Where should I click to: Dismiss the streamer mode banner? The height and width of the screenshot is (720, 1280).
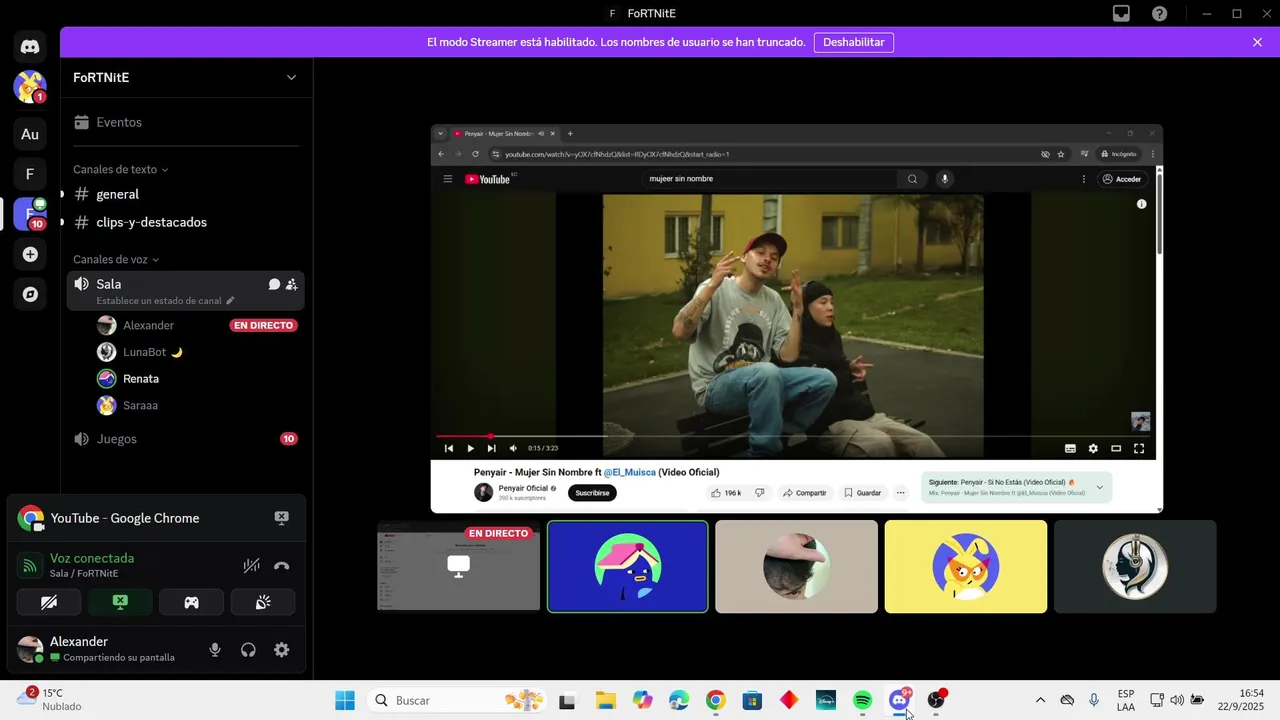[1257, 42]
